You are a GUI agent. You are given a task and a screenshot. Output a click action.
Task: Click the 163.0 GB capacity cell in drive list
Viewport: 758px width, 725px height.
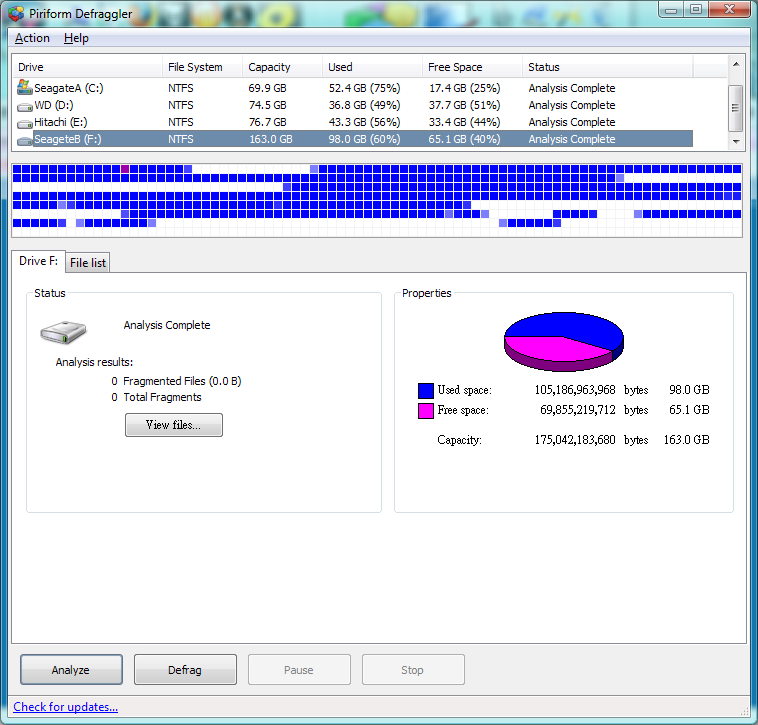point(271,139)
